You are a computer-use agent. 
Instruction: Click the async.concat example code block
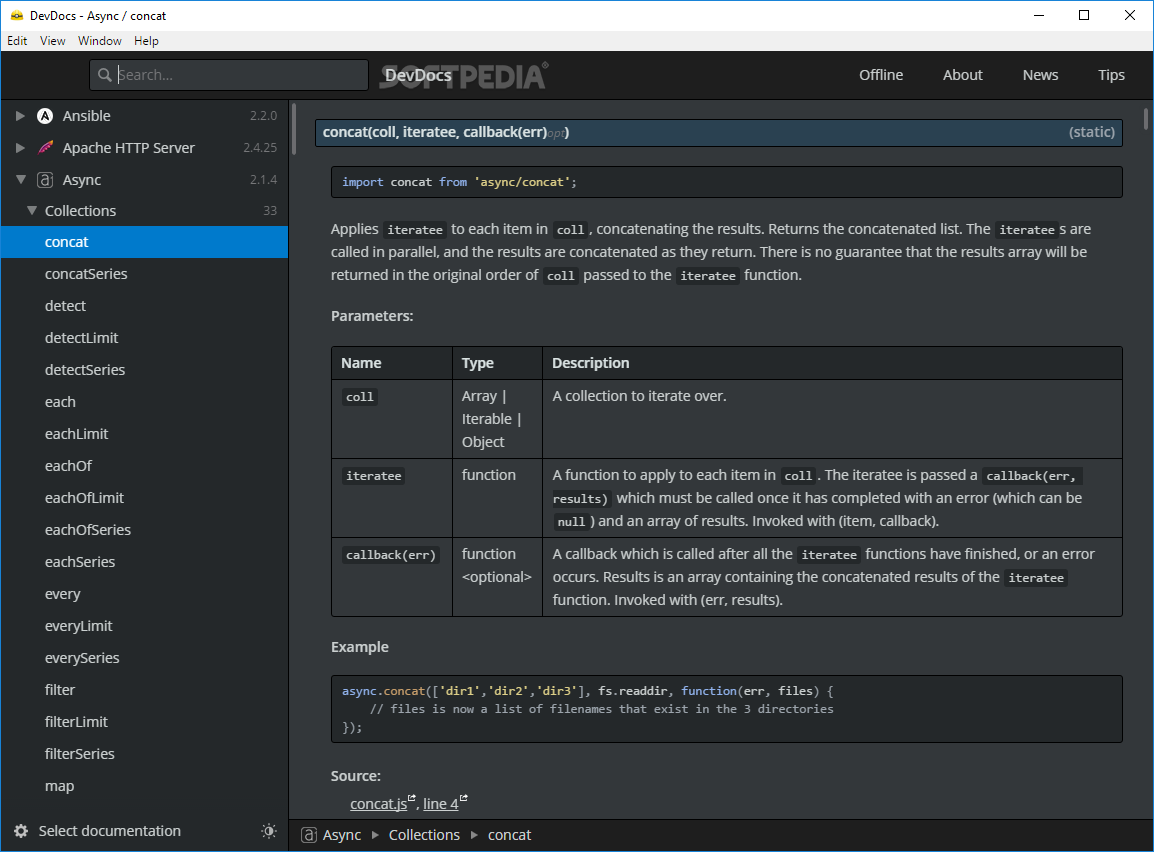(726, 709)
